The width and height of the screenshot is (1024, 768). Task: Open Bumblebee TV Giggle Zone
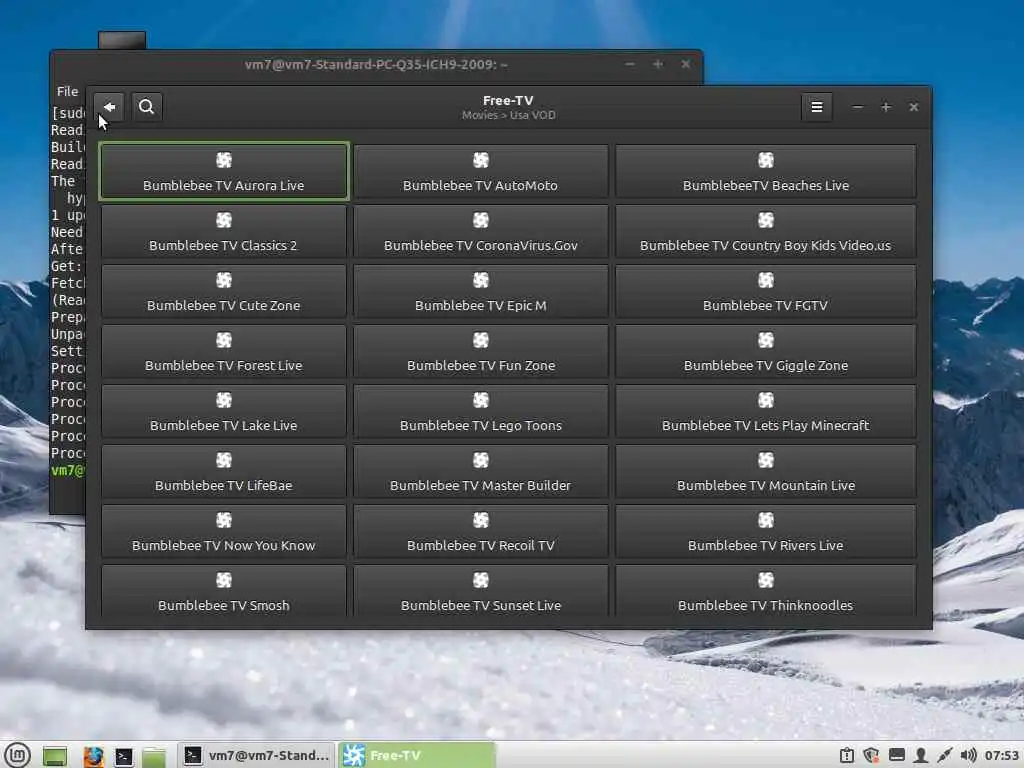click(765, 351)
